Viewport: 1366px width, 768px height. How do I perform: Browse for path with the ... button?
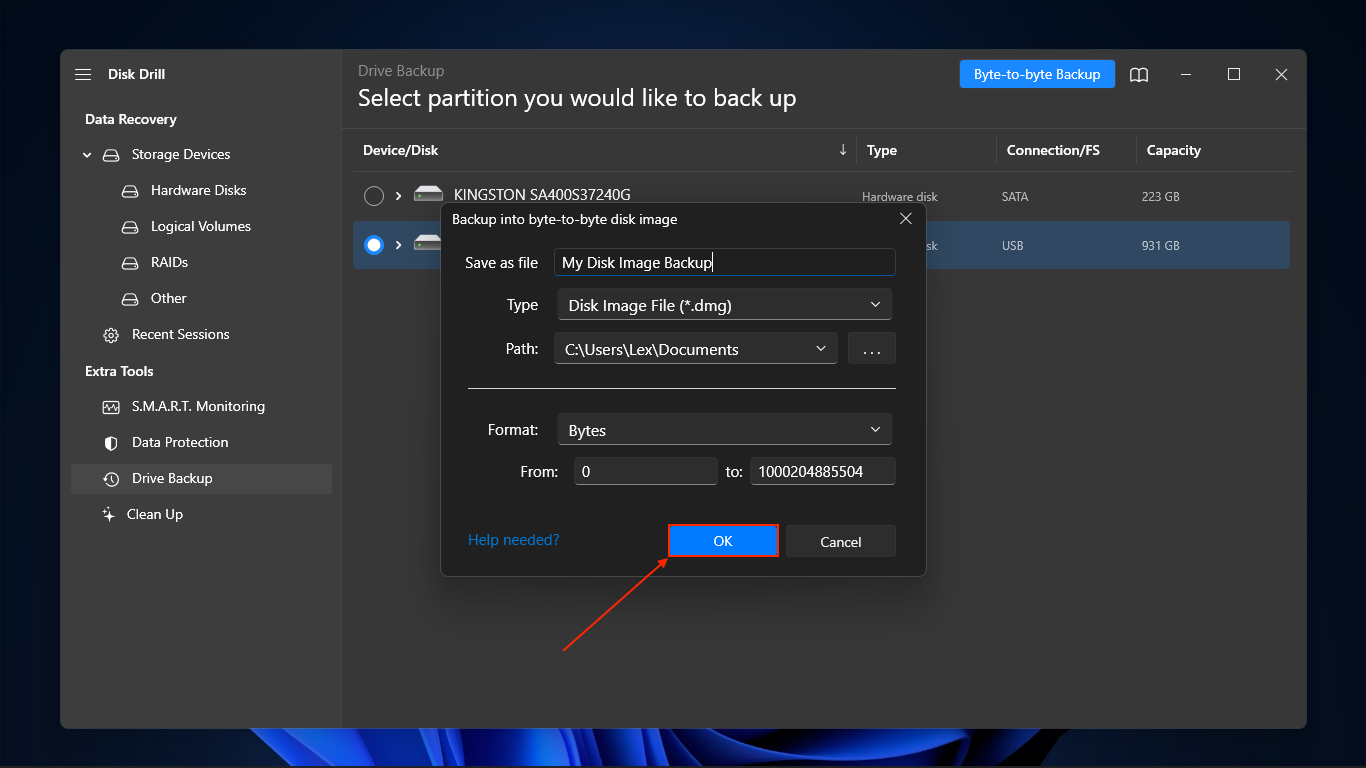tap(872, 349)
